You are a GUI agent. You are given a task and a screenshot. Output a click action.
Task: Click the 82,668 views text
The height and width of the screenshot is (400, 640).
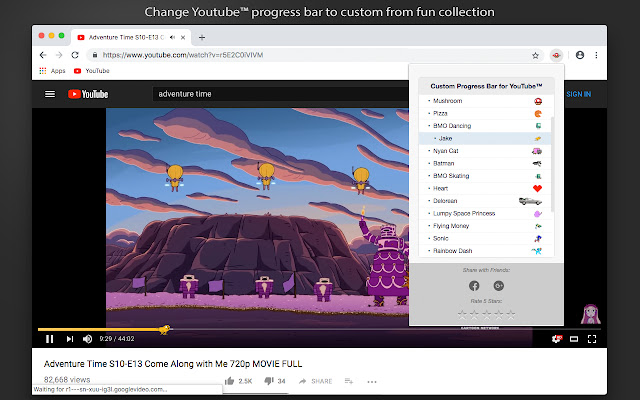pos(67,380)
